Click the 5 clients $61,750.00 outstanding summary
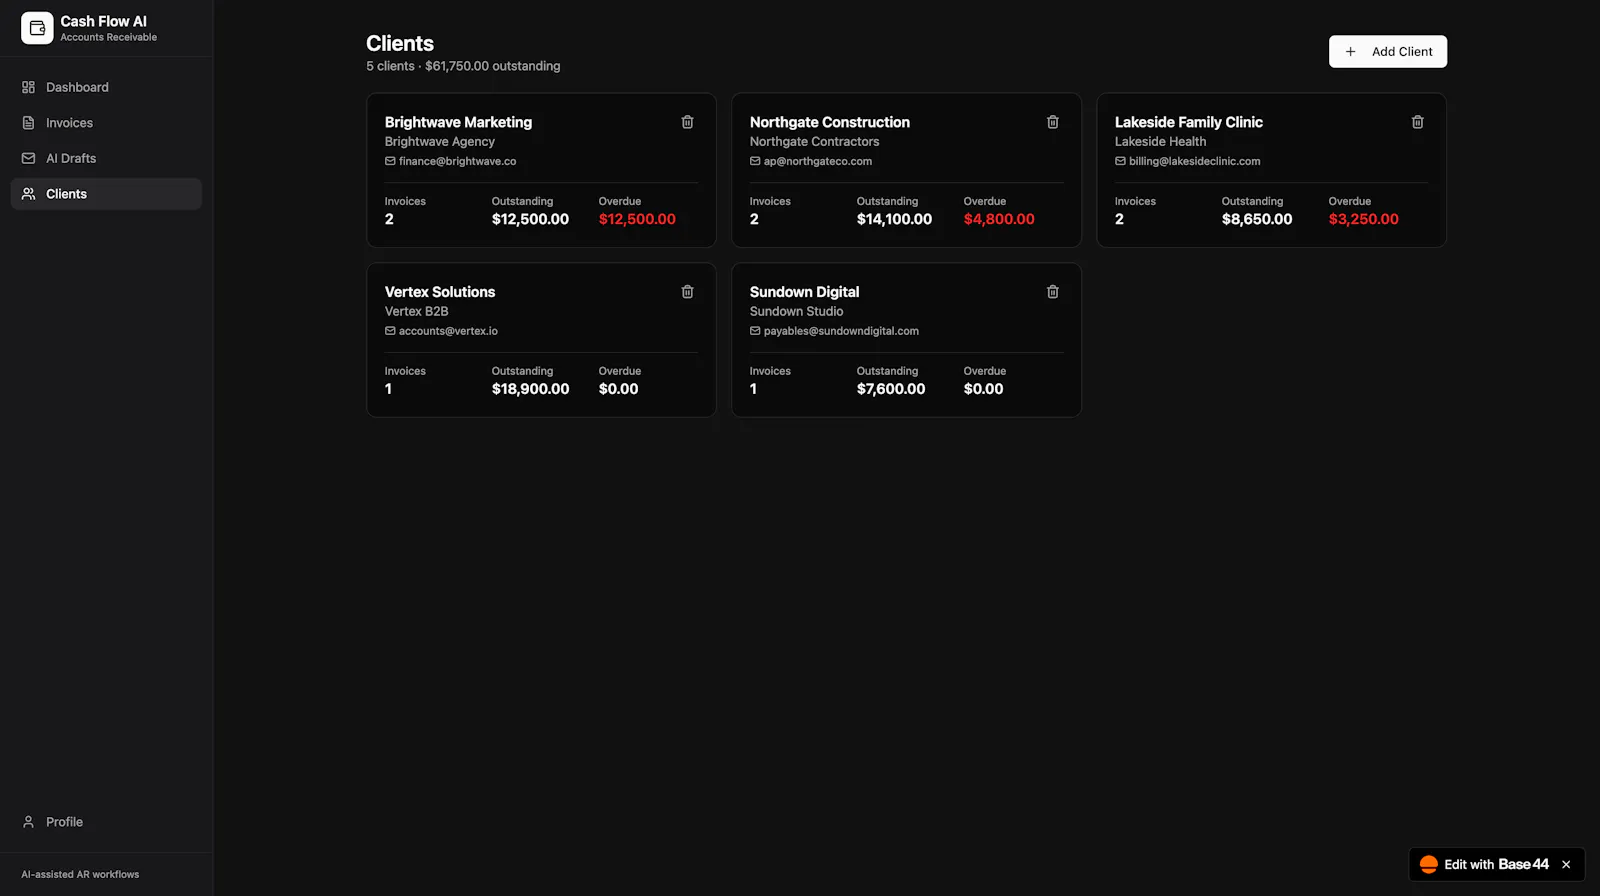Viewport: 1600px width, 896px height. point(463,66)
